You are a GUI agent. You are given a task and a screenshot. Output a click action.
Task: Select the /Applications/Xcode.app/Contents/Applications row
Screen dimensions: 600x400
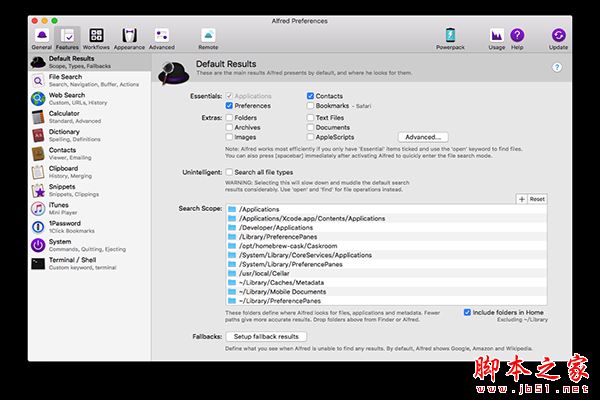(x=386, y=219)
